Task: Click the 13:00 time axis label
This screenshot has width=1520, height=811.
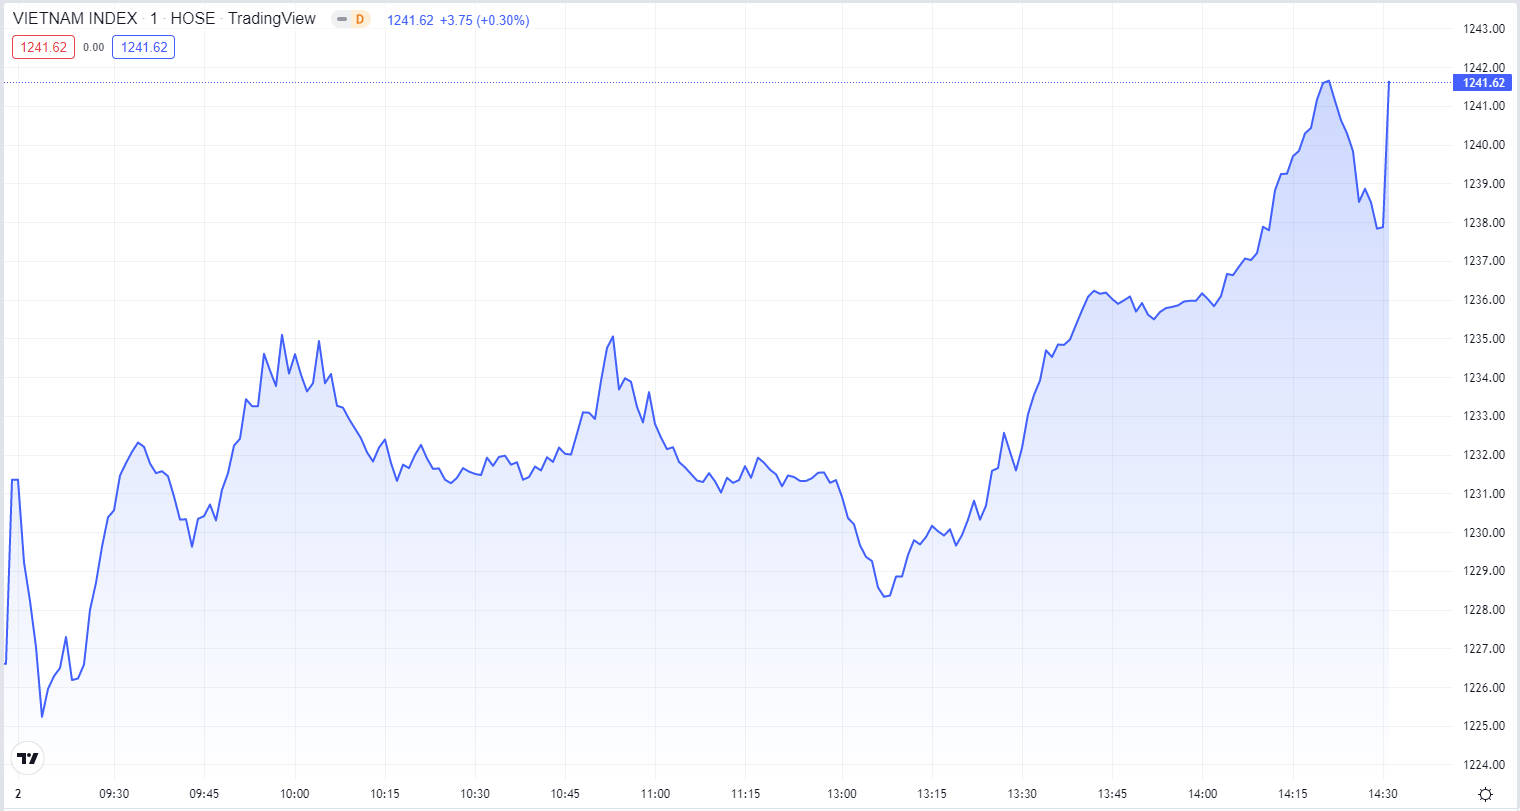Action: click(x=842, y=794)
